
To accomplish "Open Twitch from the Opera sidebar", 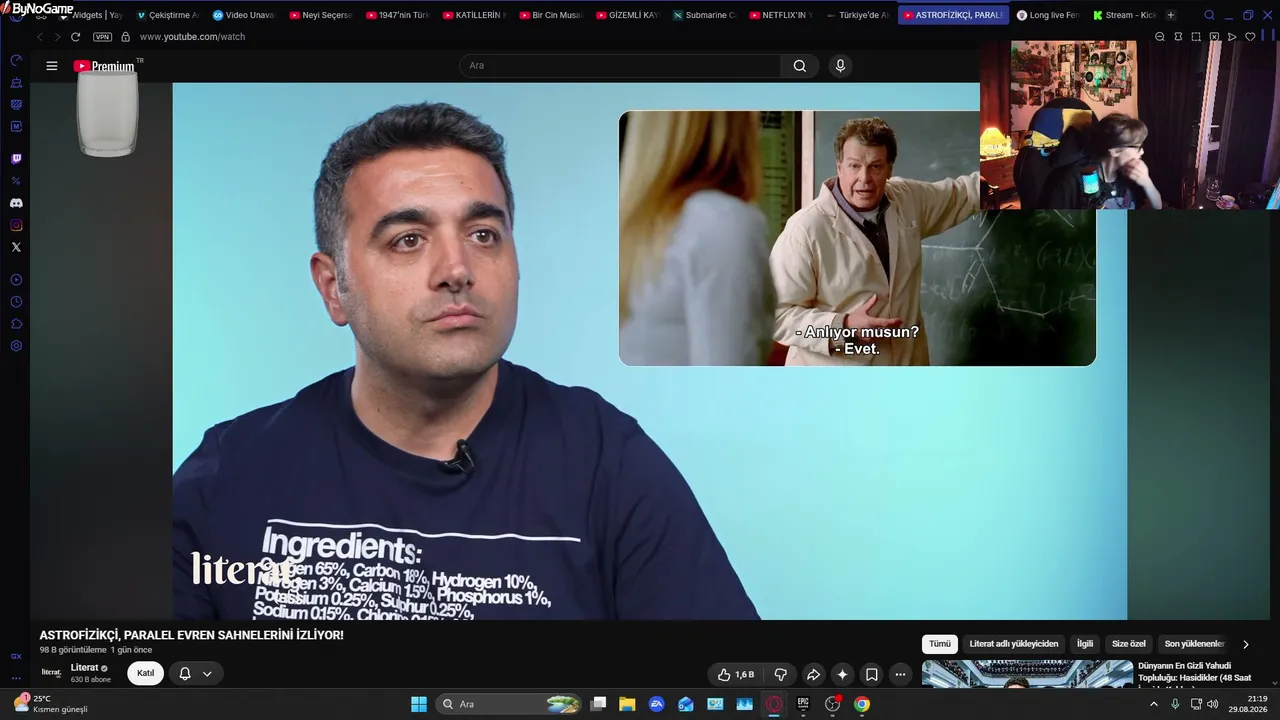I will pyautogui.click(x=16, y=159).
